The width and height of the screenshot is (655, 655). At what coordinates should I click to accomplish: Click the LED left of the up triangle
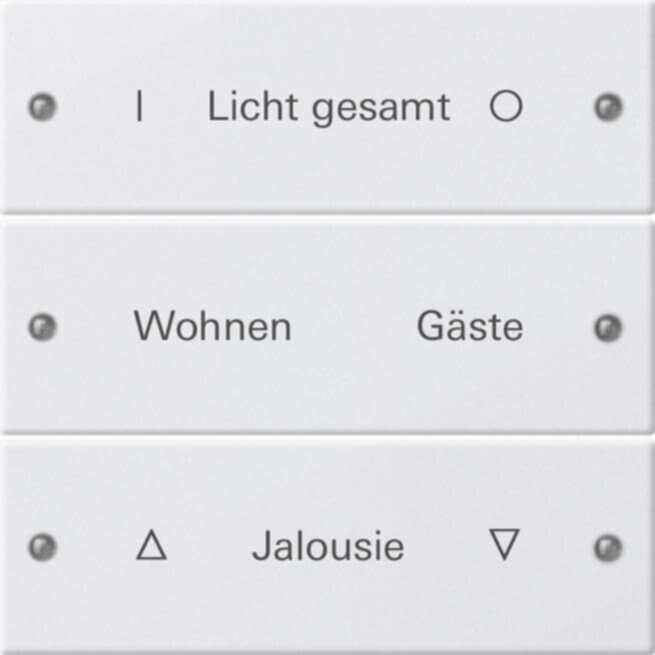click(43, 547)
